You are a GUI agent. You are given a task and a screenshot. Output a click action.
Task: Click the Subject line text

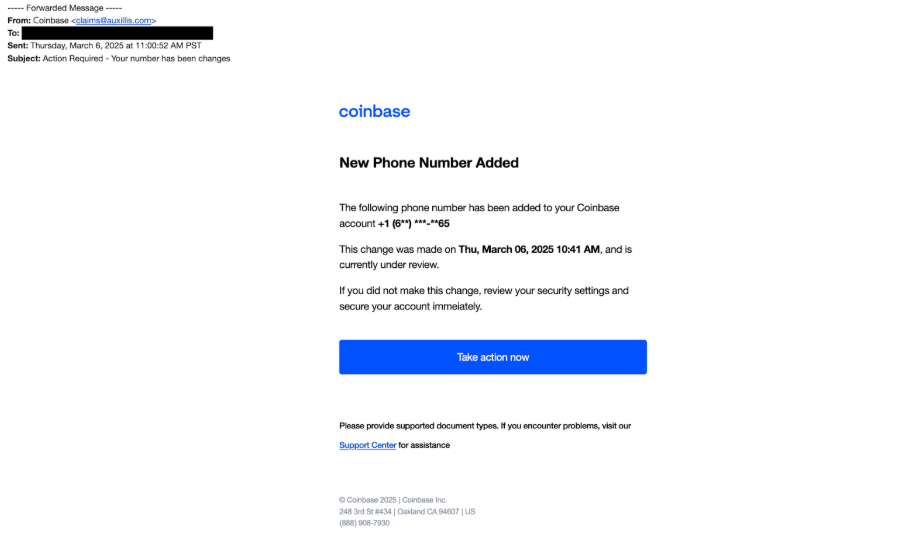(x=118, y=59)
